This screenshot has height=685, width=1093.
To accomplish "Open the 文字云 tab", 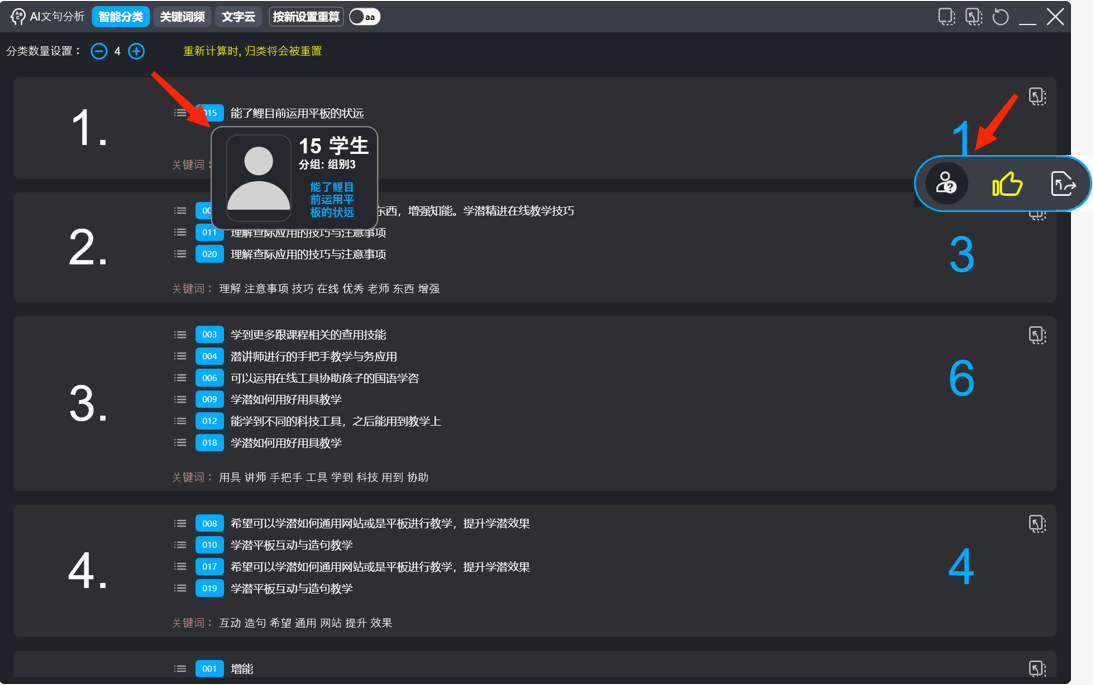I will (238, 17).
